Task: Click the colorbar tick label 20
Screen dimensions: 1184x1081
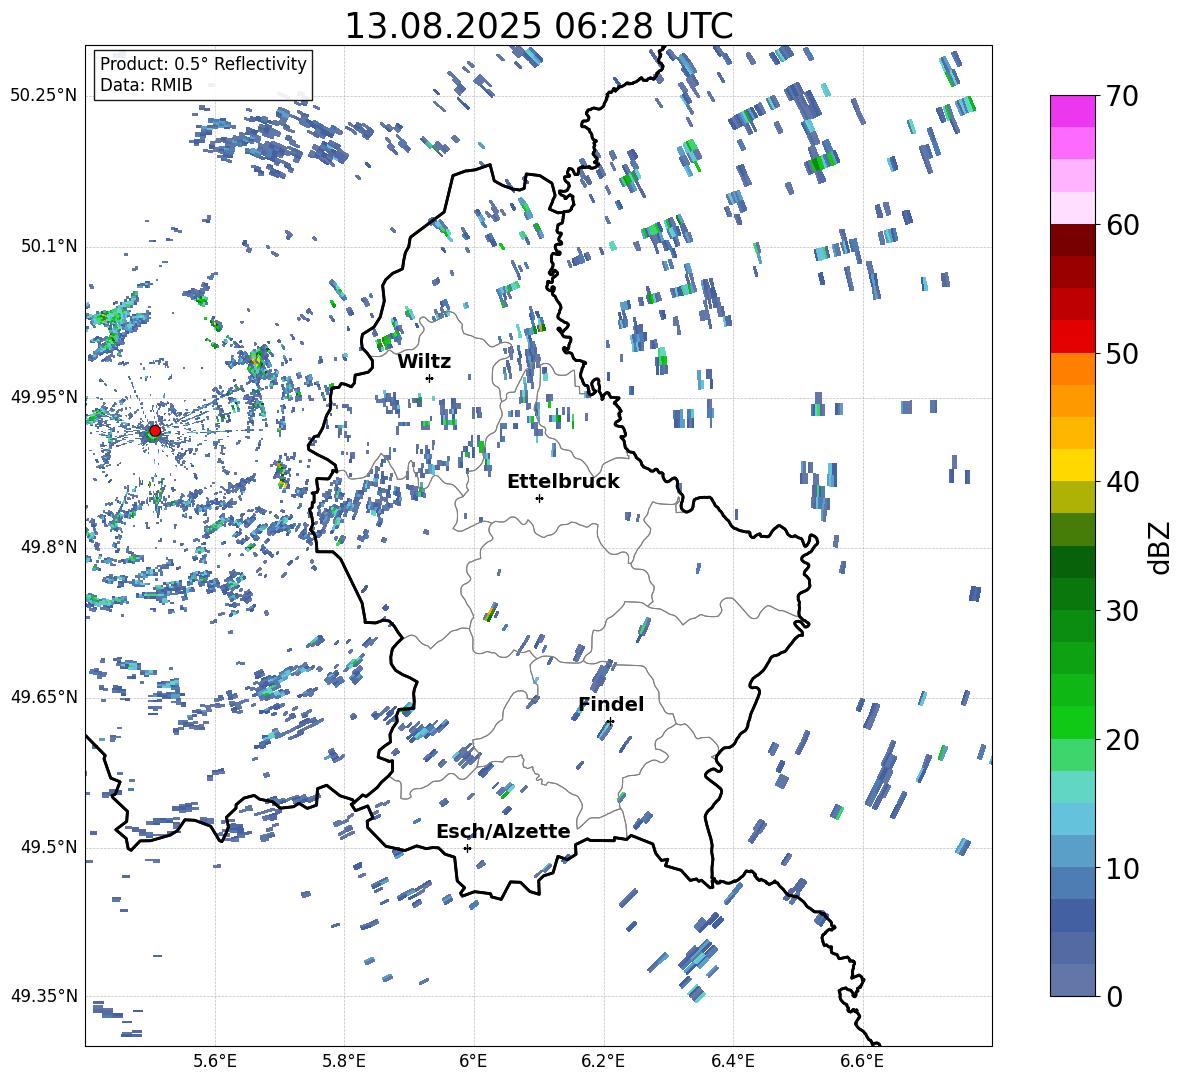Action: click(1122, 740)
